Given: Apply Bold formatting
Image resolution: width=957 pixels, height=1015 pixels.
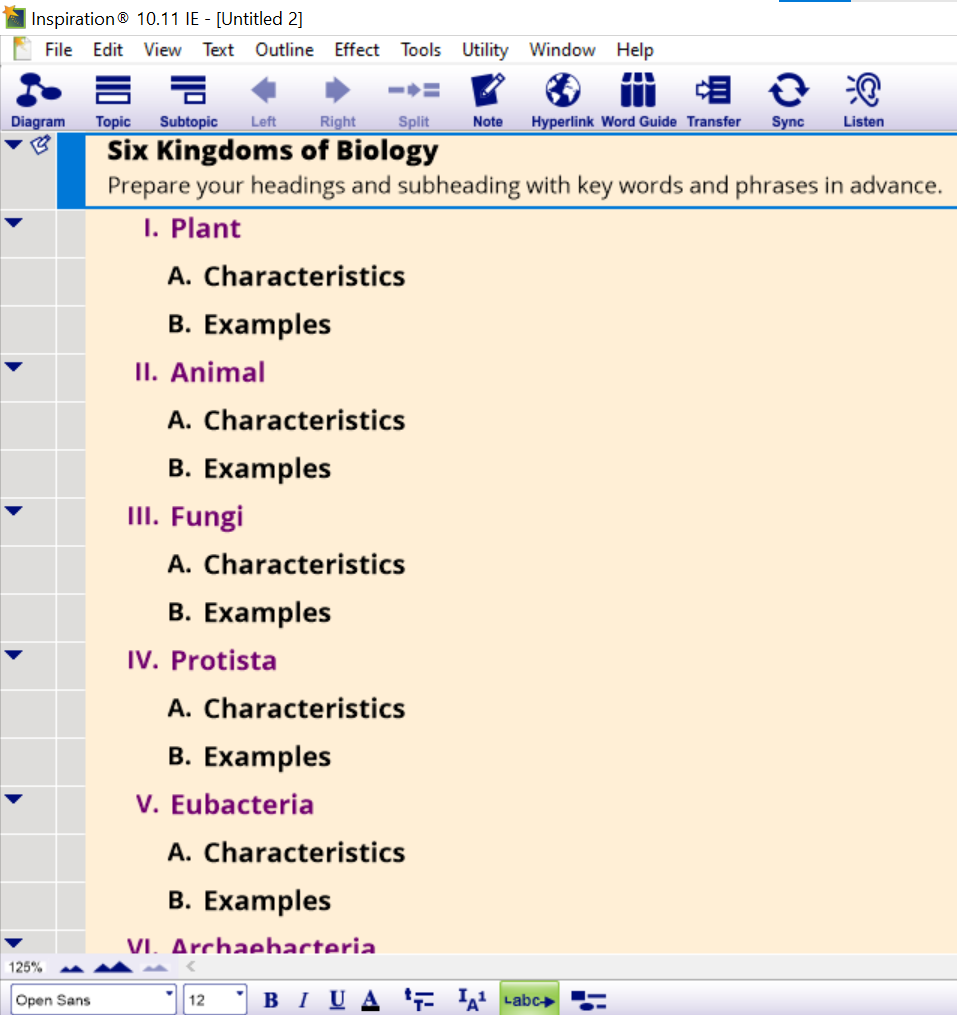Looking at the screenshot, I should (271, 1000).
